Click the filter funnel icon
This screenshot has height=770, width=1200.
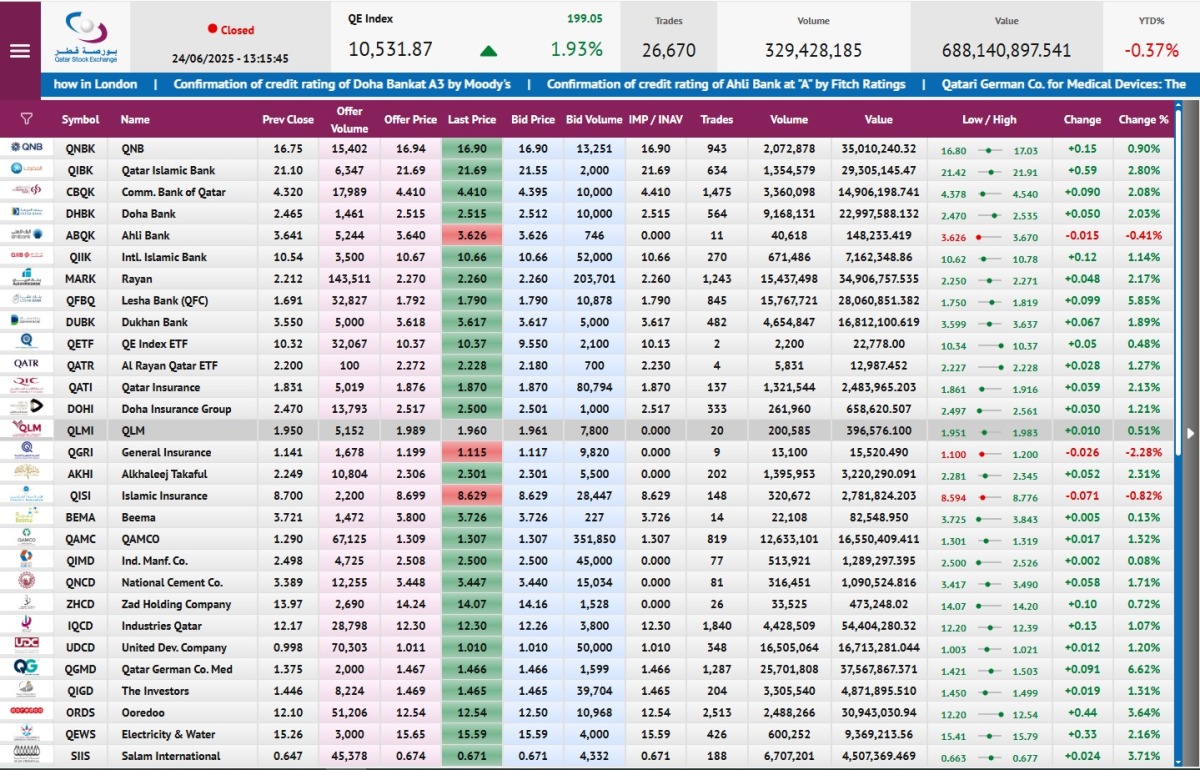(26, 119)
